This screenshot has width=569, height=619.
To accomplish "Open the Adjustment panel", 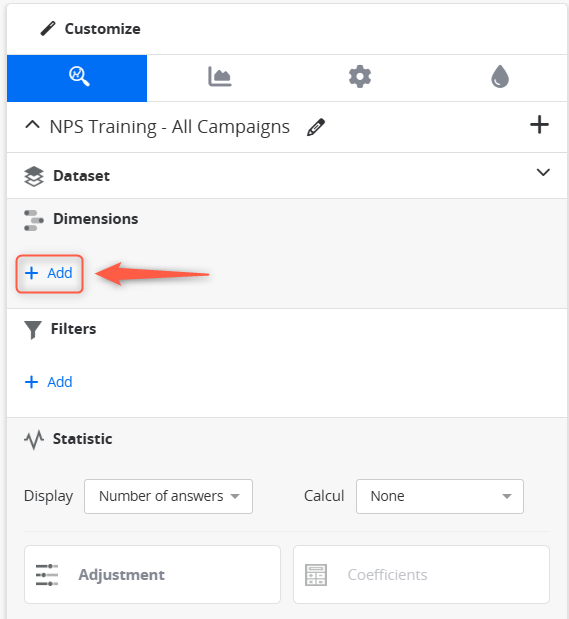I will pyautogui.click(x=152, y=574).
